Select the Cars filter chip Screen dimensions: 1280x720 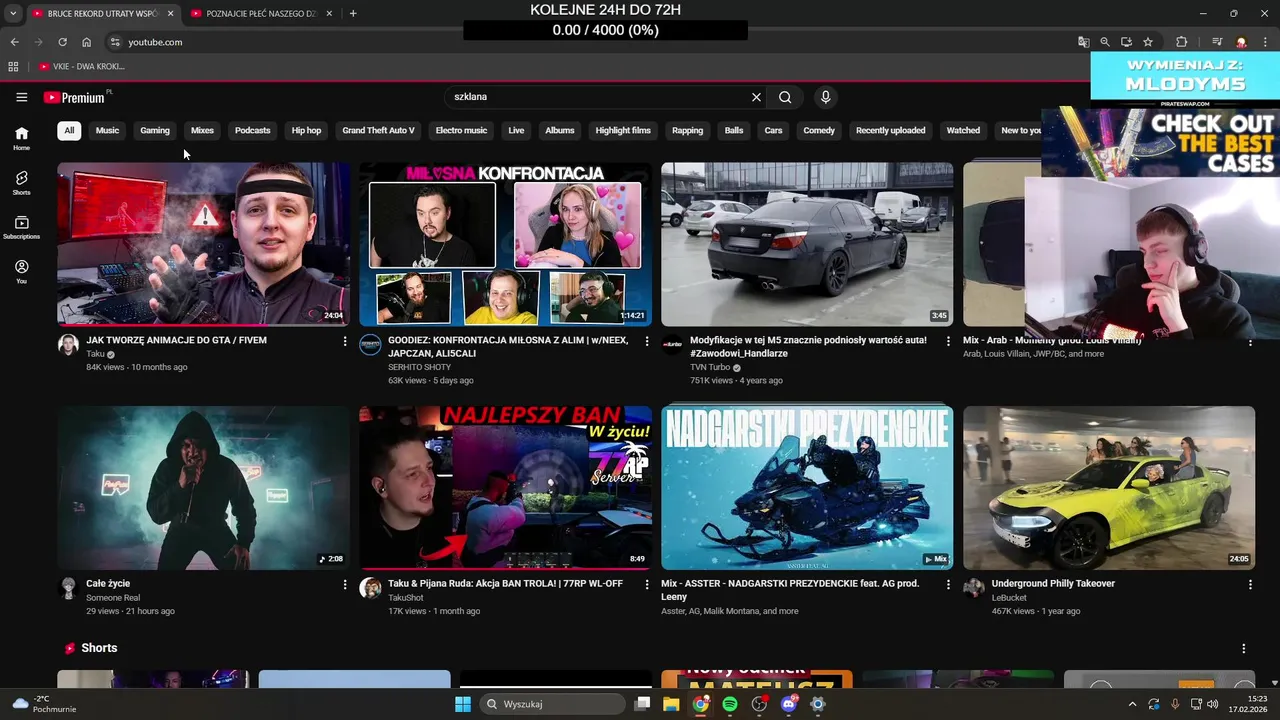[x=773, y=130]
